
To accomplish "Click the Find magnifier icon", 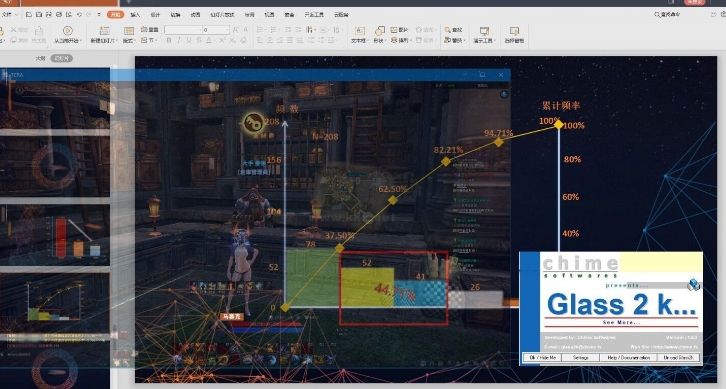I will point(448,30).
